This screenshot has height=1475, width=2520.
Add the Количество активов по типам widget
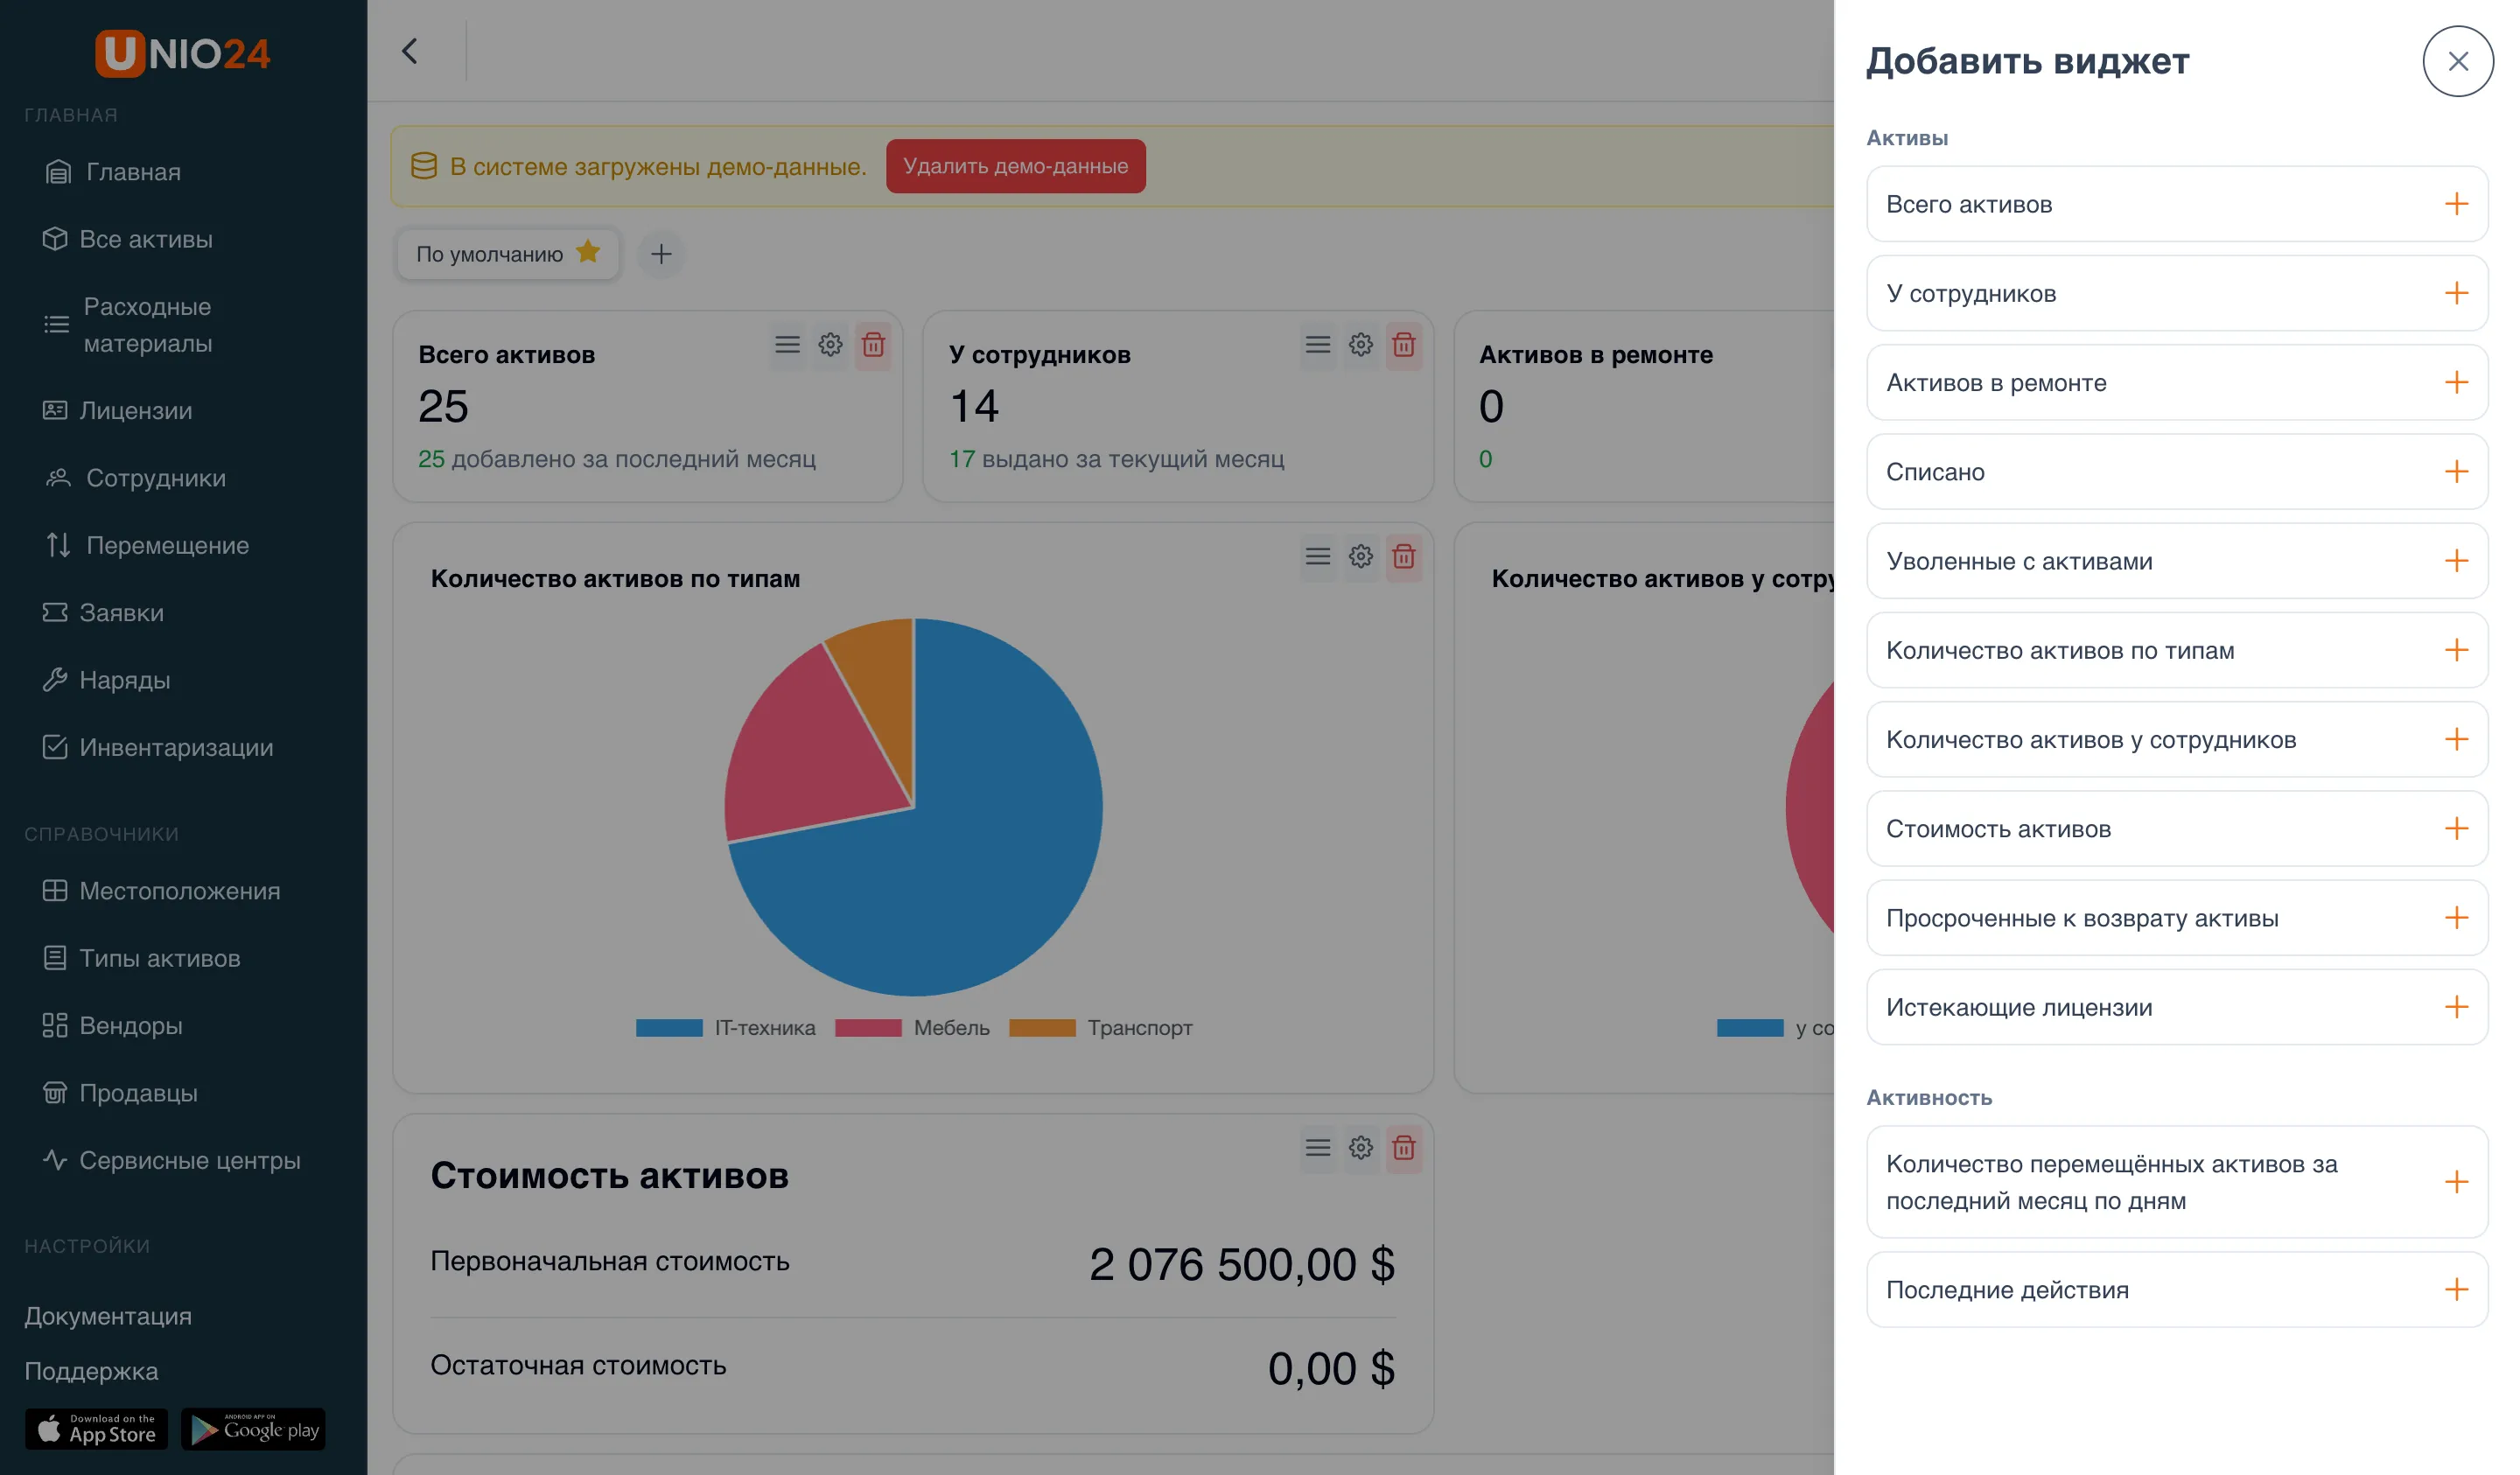click(x=2456, y=650)
